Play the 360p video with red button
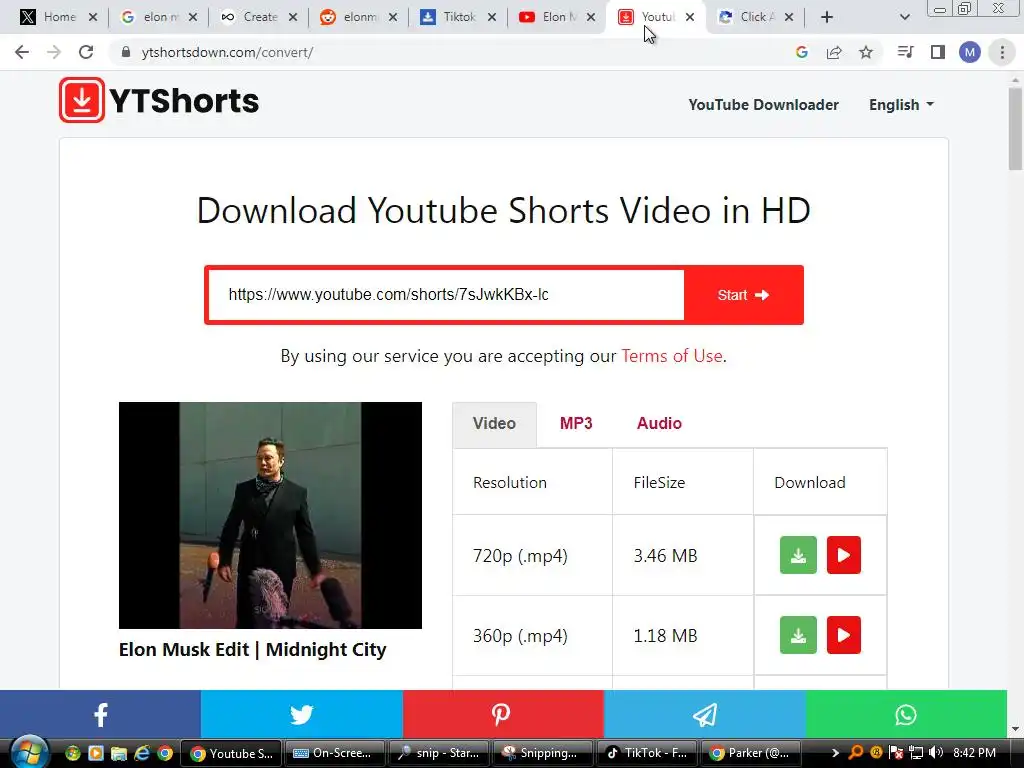This screenshot has width=1024, height=768. click(x=844, y=635)
